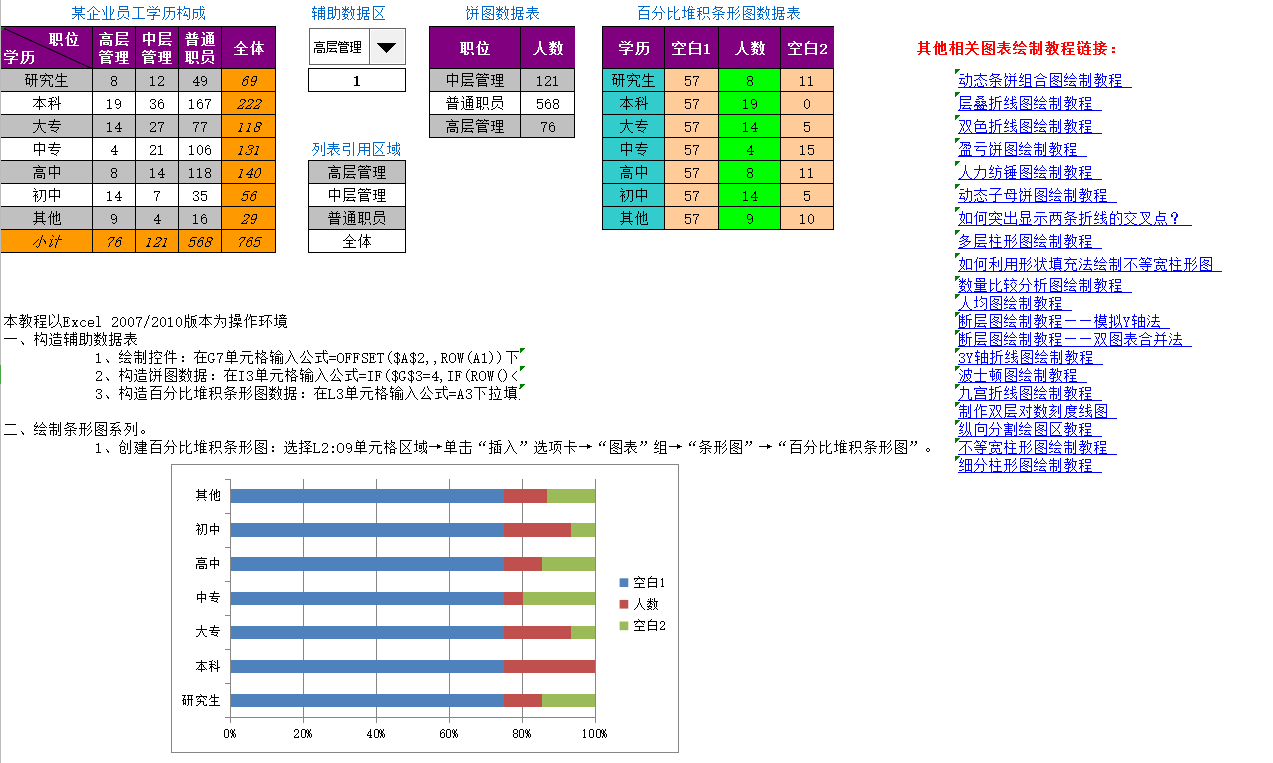This screenshot has width=1273, height=763.
Task: Select the blue 空白1 bar segment for 其他 in chart
Action: [x=367, y=496]
